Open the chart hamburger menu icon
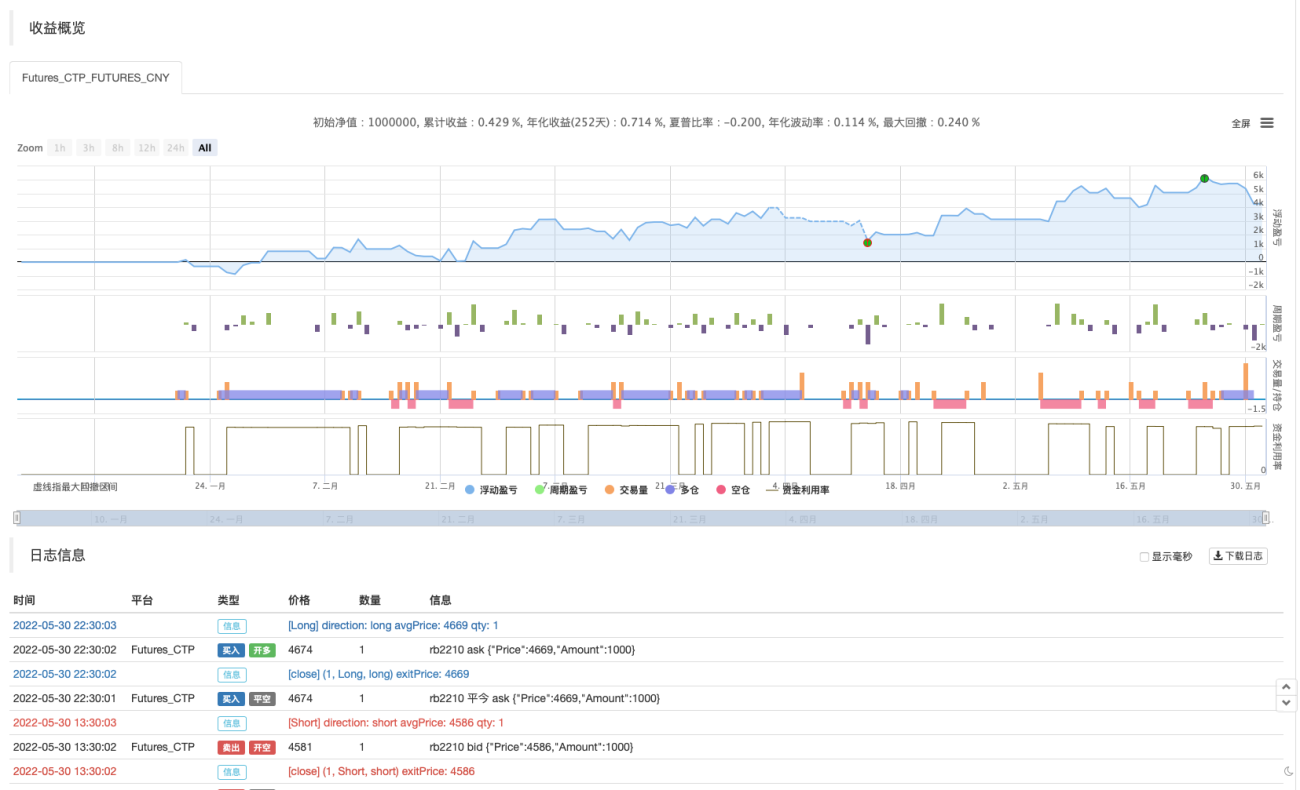 tap(1266, 123)
